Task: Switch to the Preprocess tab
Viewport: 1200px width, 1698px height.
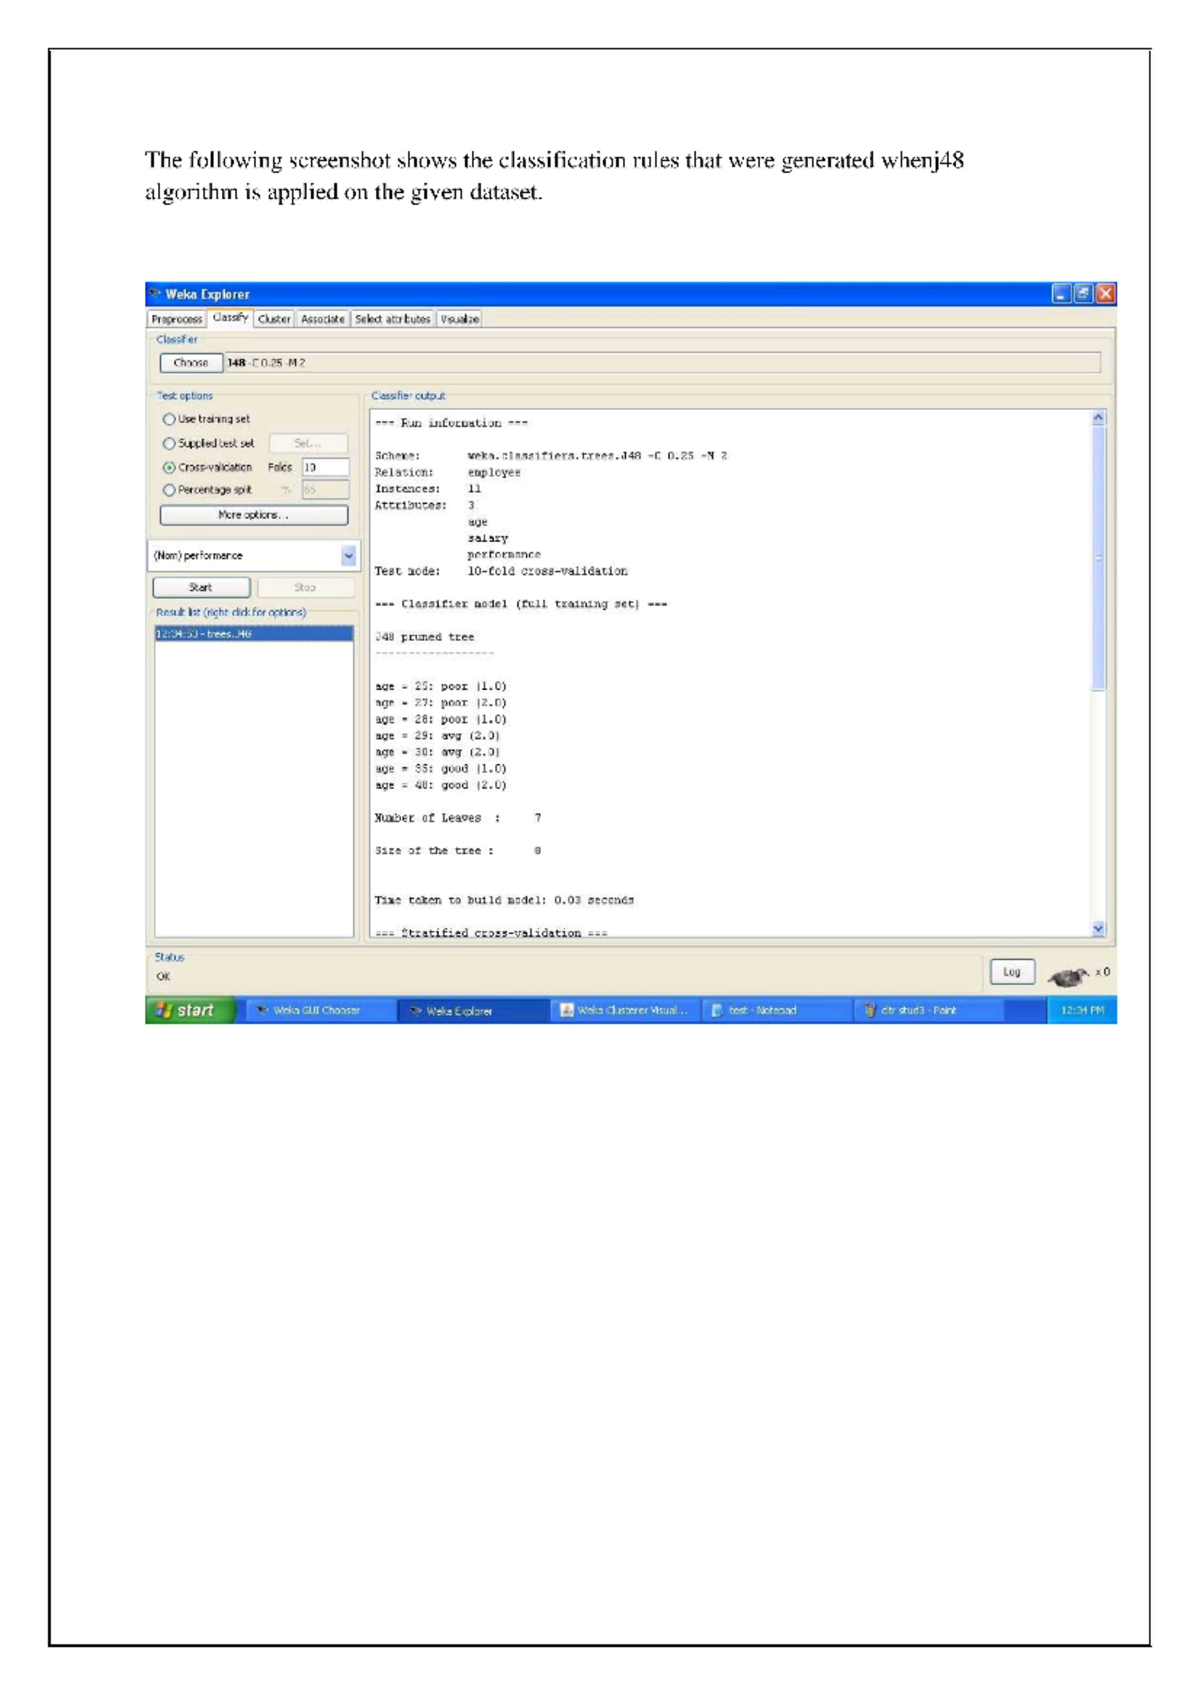Action: pos(177,319)
